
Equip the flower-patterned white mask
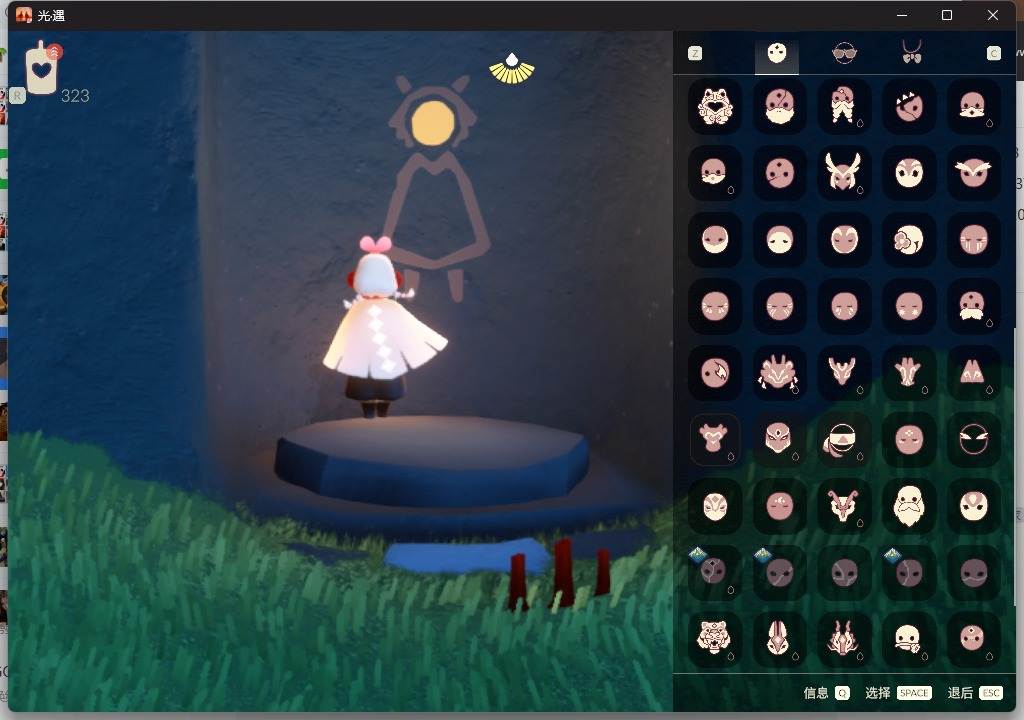point(908,239)
